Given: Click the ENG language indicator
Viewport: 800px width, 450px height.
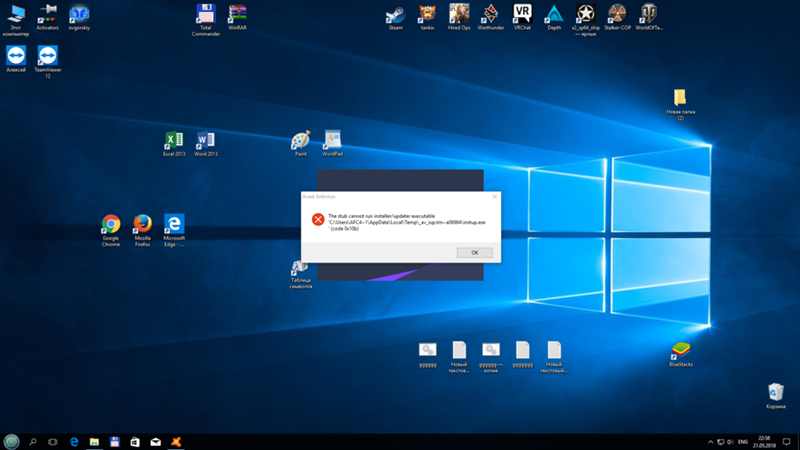Looking at the screenshot, I should tap(743, 442).
